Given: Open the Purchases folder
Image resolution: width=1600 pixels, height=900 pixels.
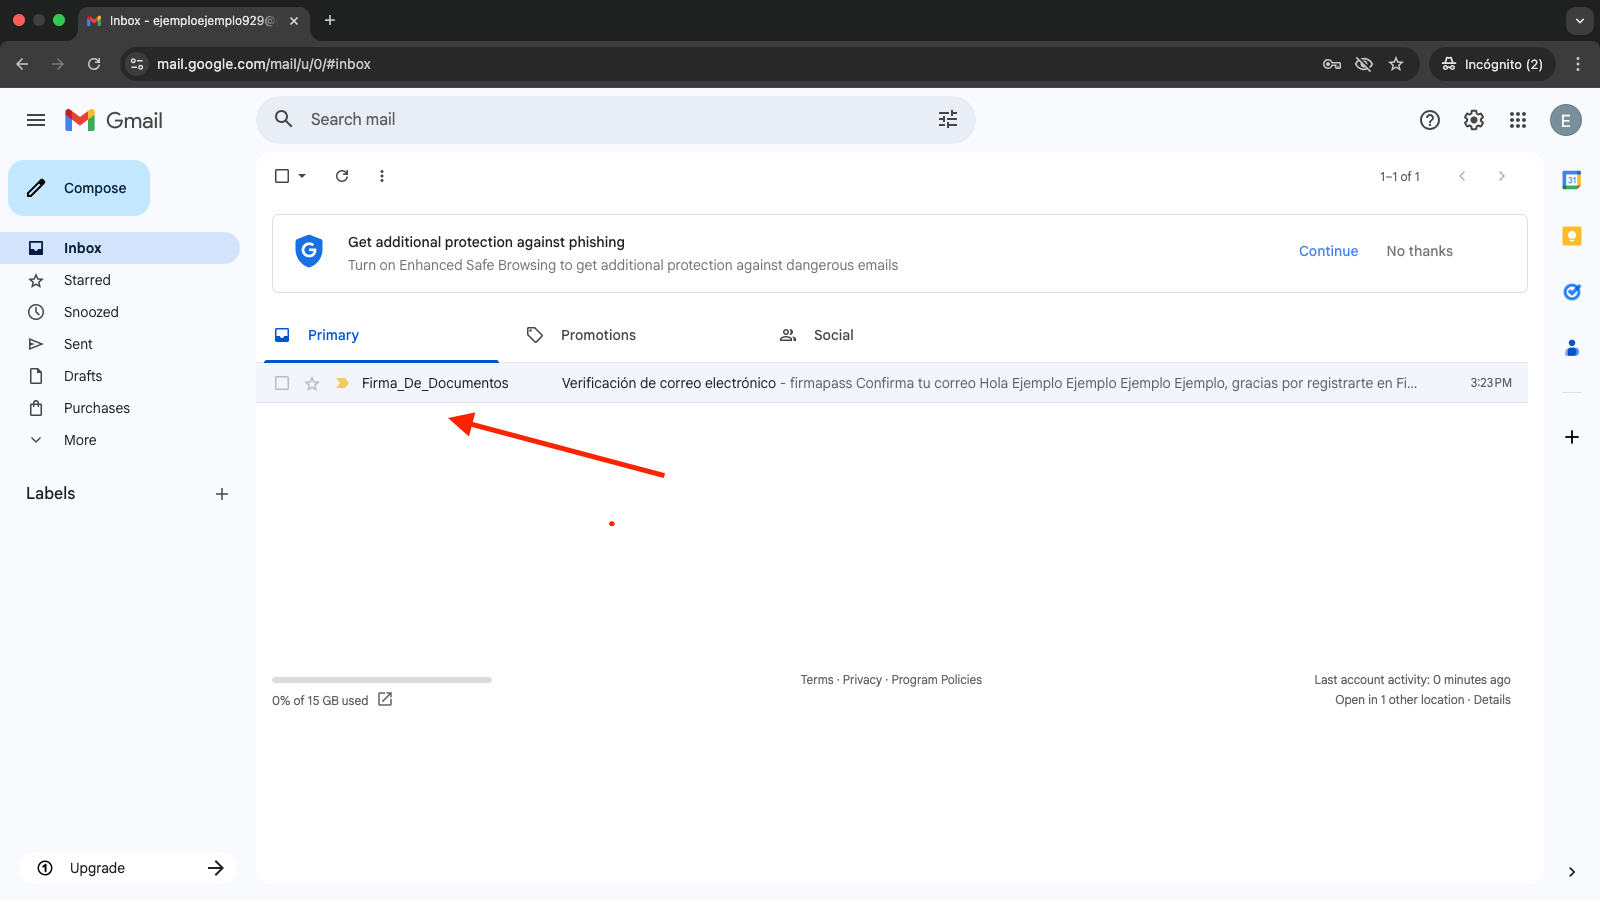Looking at the screenshot, I should pyautogui.click(x=120, y=408).
